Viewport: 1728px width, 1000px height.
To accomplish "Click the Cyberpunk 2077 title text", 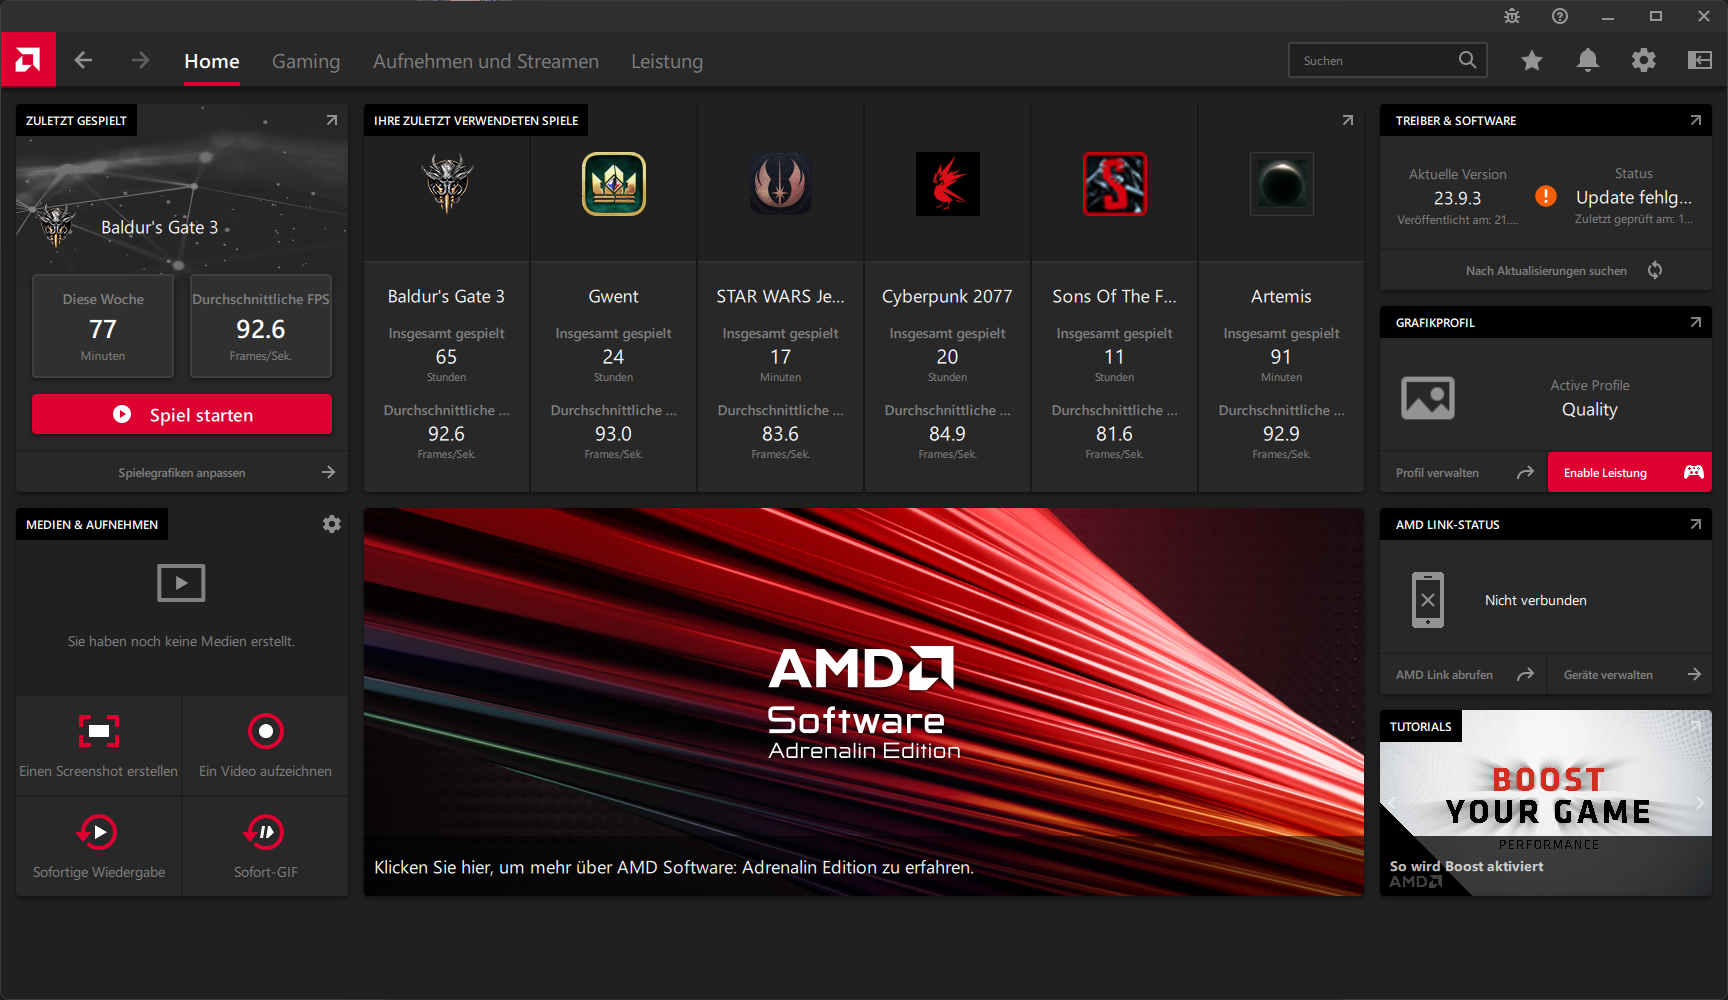I will pyautogui.click(x=947, y=296).
